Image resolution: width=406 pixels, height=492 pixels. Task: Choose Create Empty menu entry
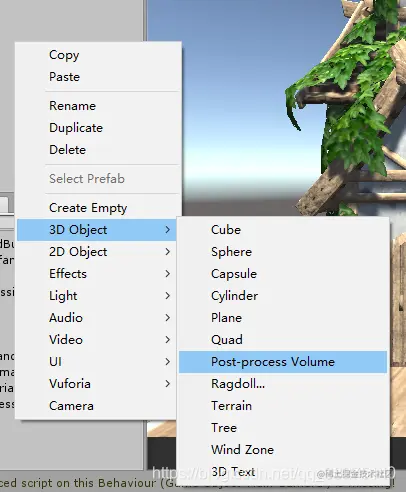point(98,208)
